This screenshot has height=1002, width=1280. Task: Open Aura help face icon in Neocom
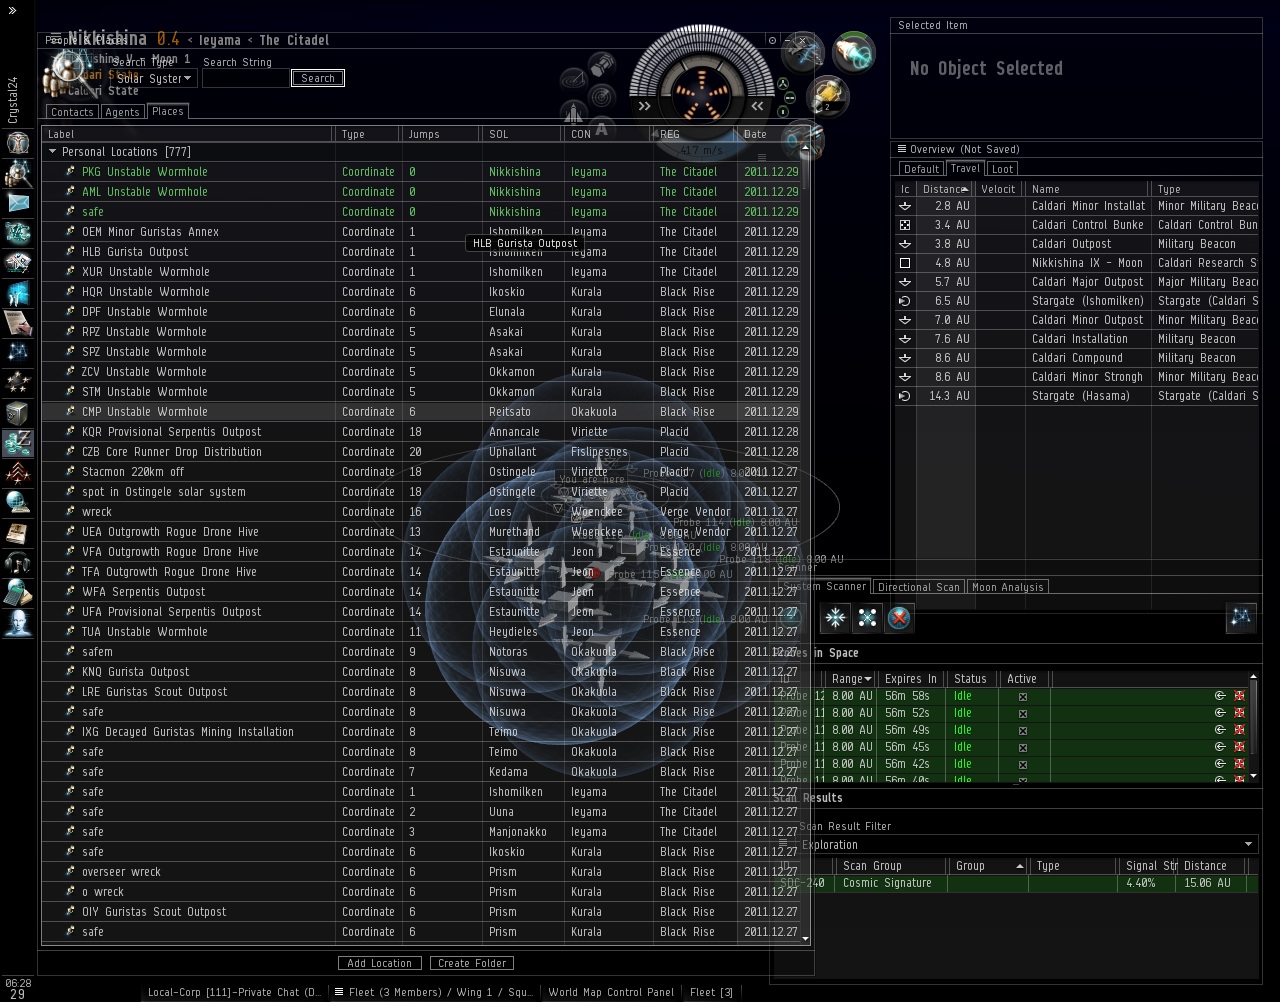(x=18, y=623)
